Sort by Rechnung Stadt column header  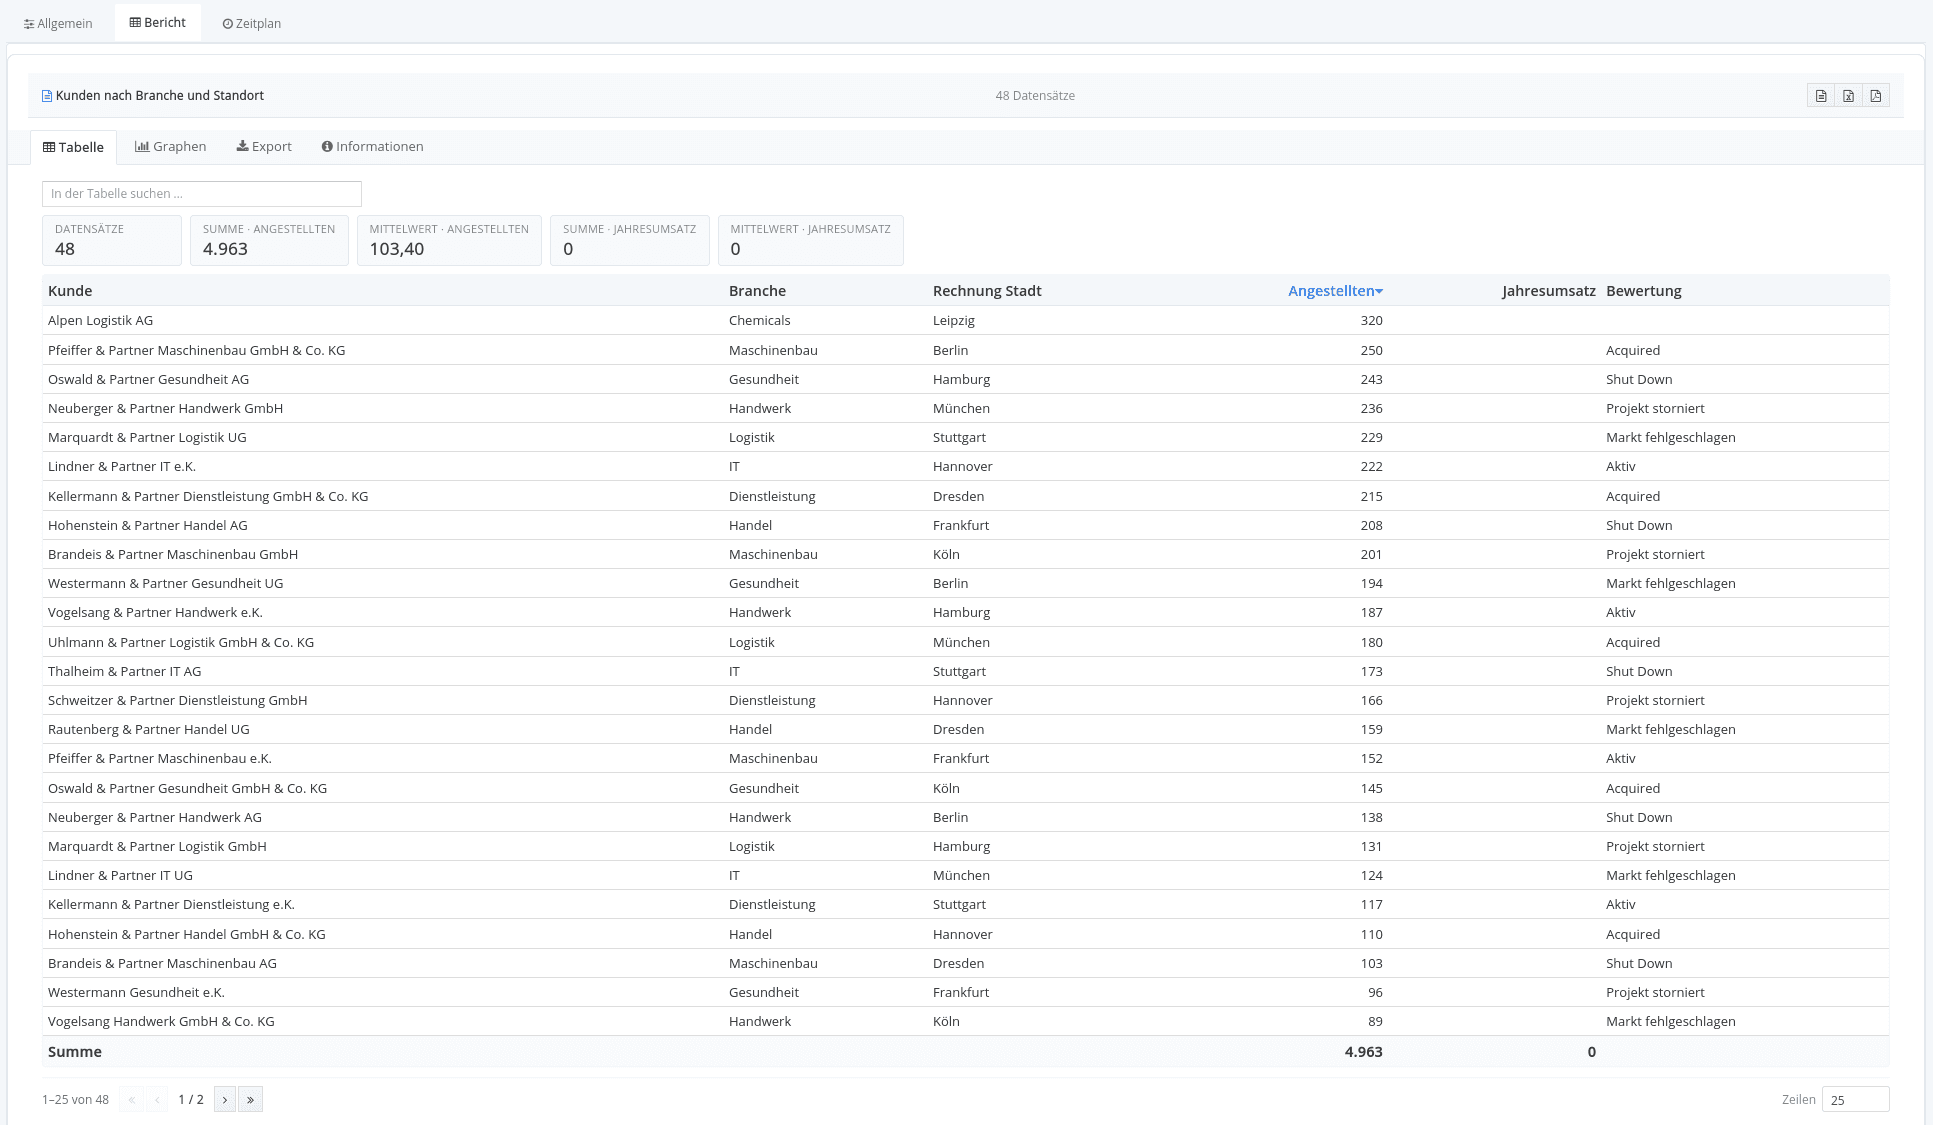point(987,291)
